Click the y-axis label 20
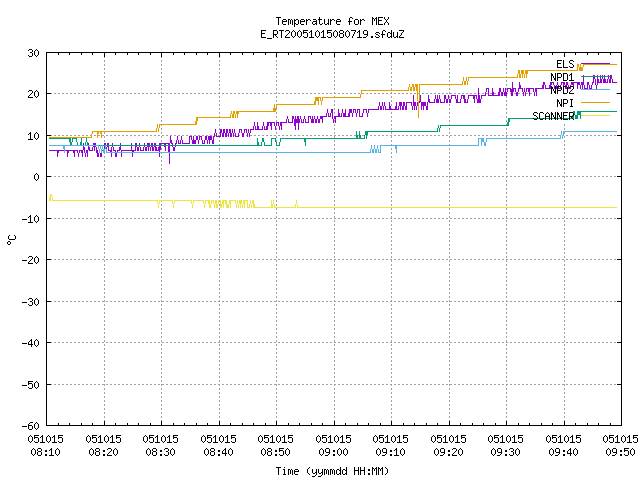640x480 pixels. [x=33, y=94]
